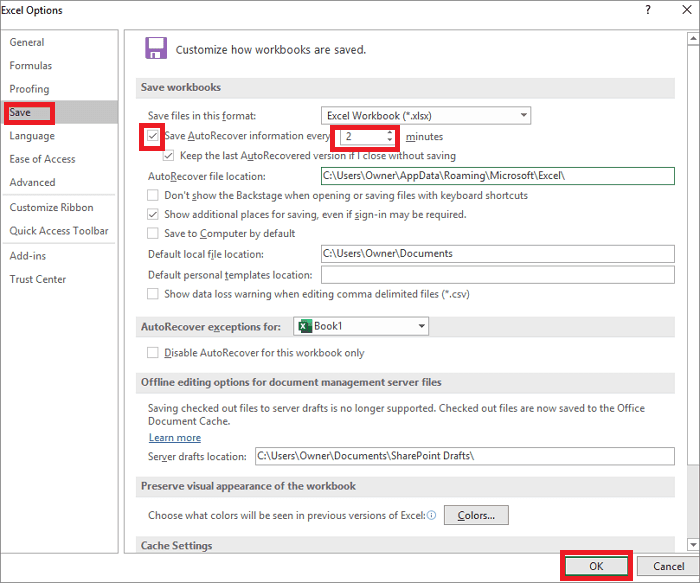Click the Cancel button
The image size is (700, 583).
point(668,566)
